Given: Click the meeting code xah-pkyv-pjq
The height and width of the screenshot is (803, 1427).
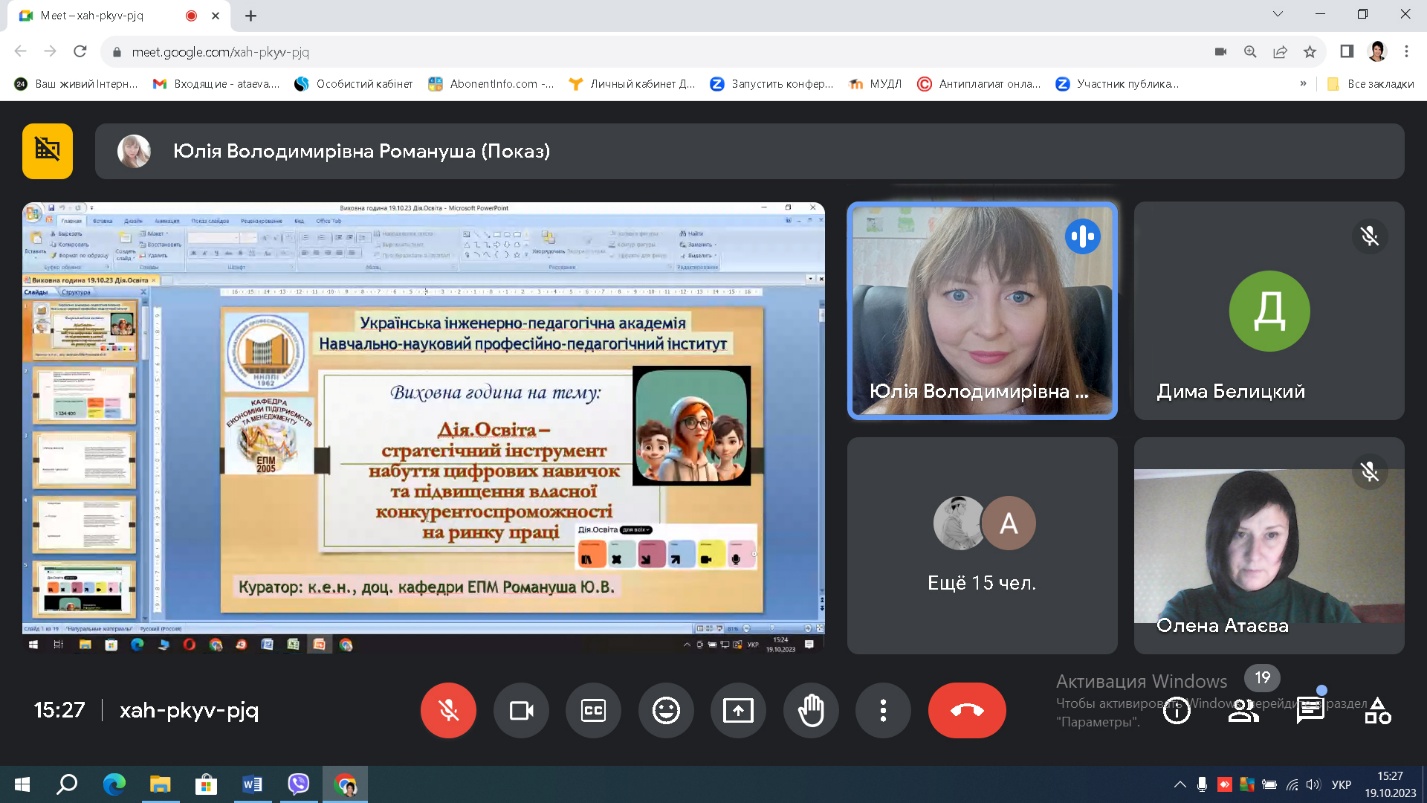Looking at the screenshot, I should pos(189,711).
